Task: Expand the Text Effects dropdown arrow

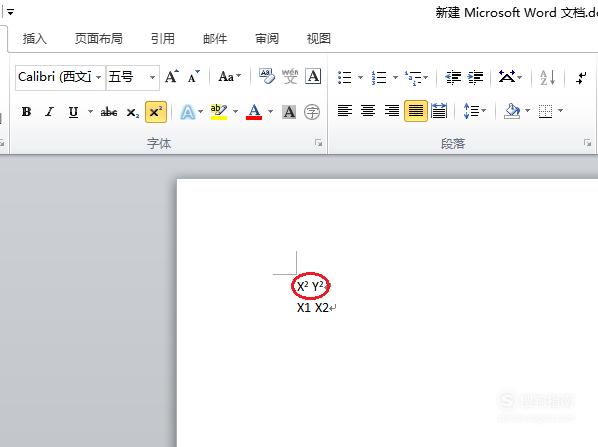Action: point(201,112)
